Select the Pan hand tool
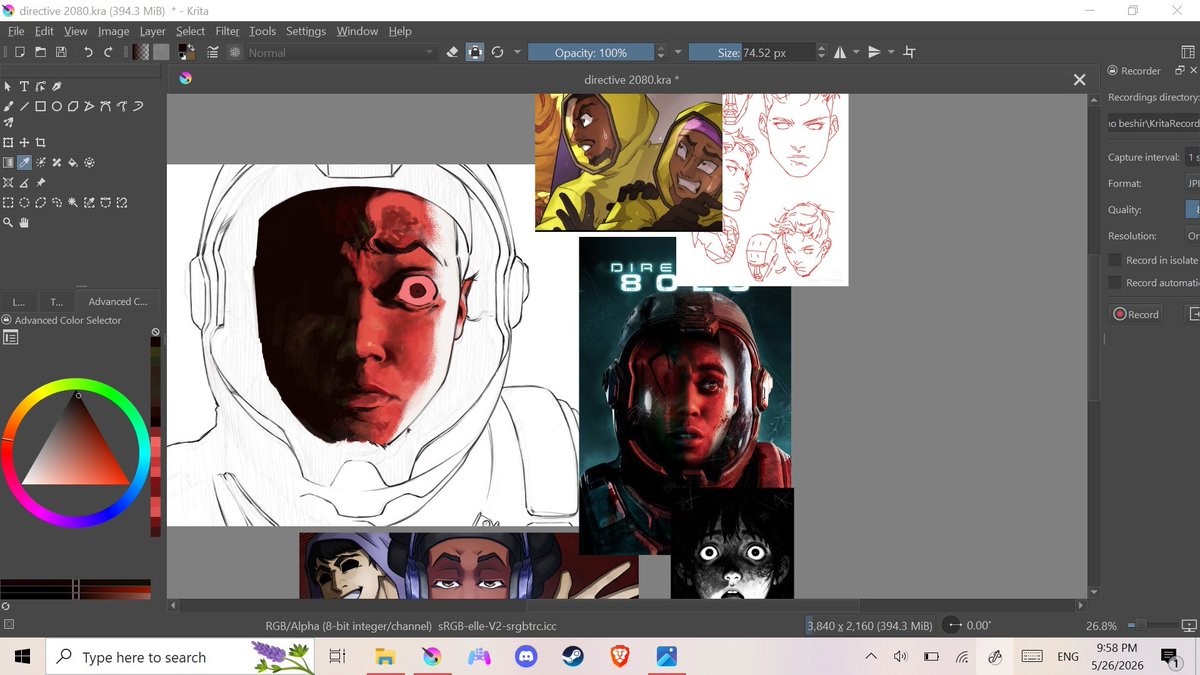Image resolution: width=1200 pixels, height=675 pixels. pos(24,223)
